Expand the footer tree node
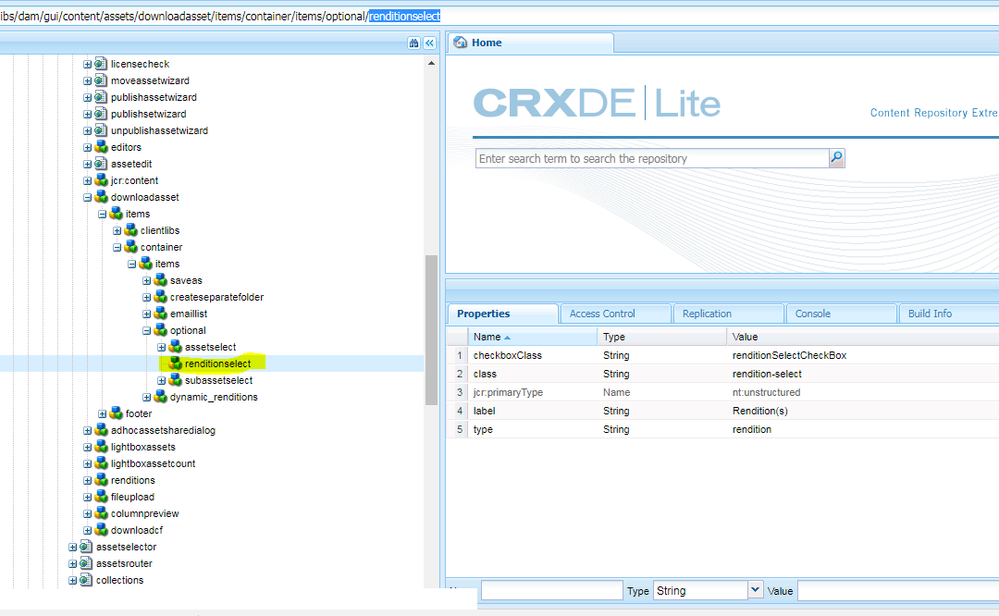Image resolution: width=999 pixels, height=616 pixels. [x=103, y=414]
